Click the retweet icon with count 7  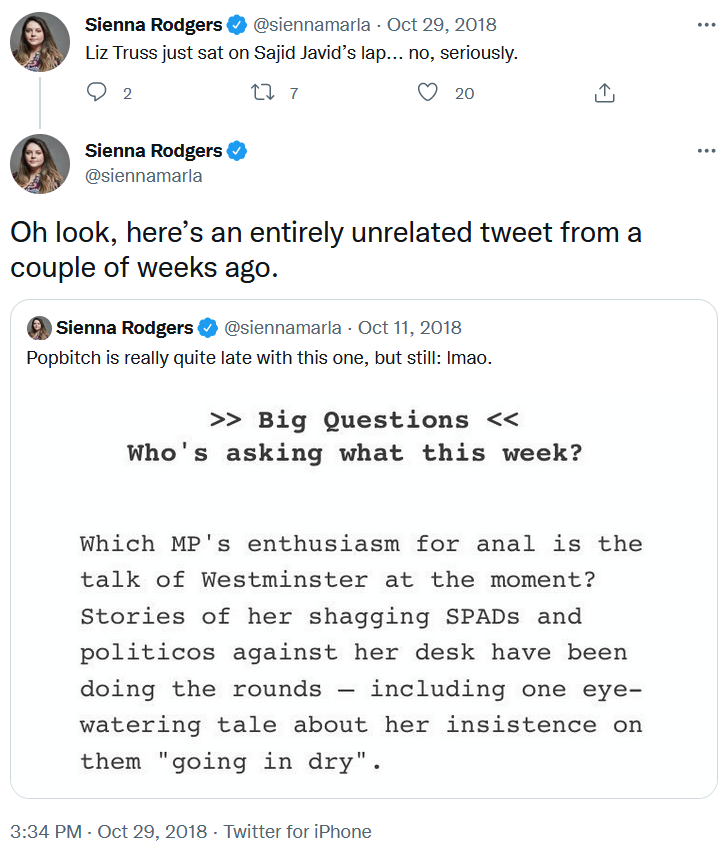(262, 92)
